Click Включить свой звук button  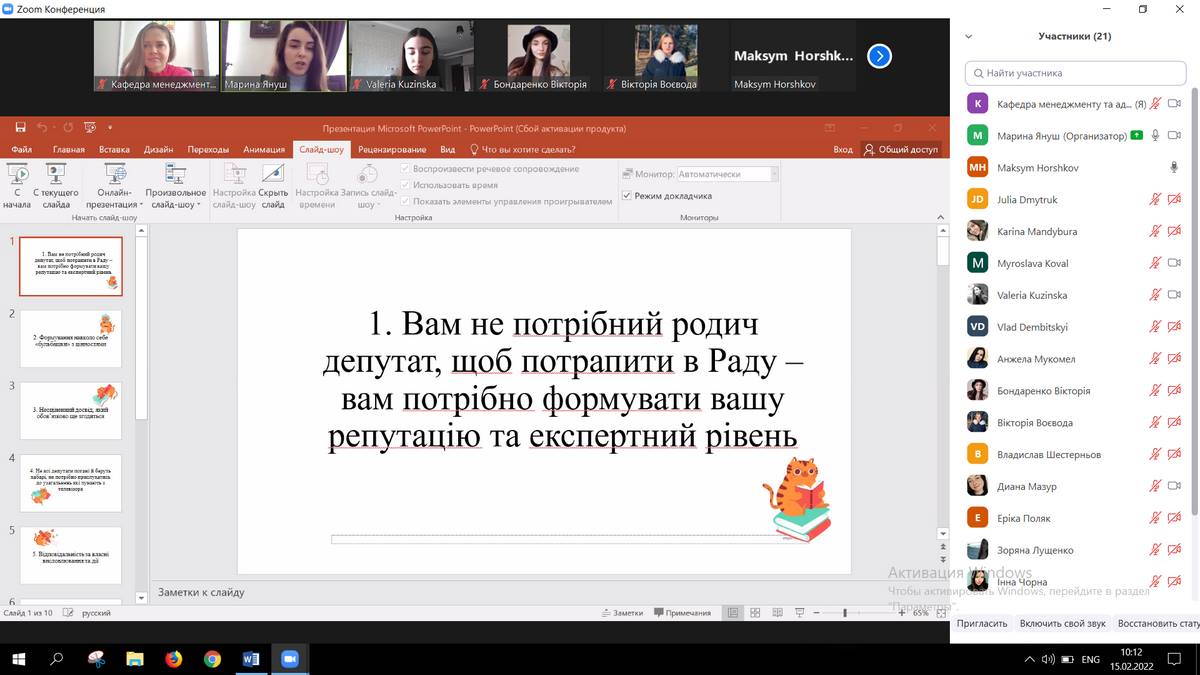coord(1062,623)
